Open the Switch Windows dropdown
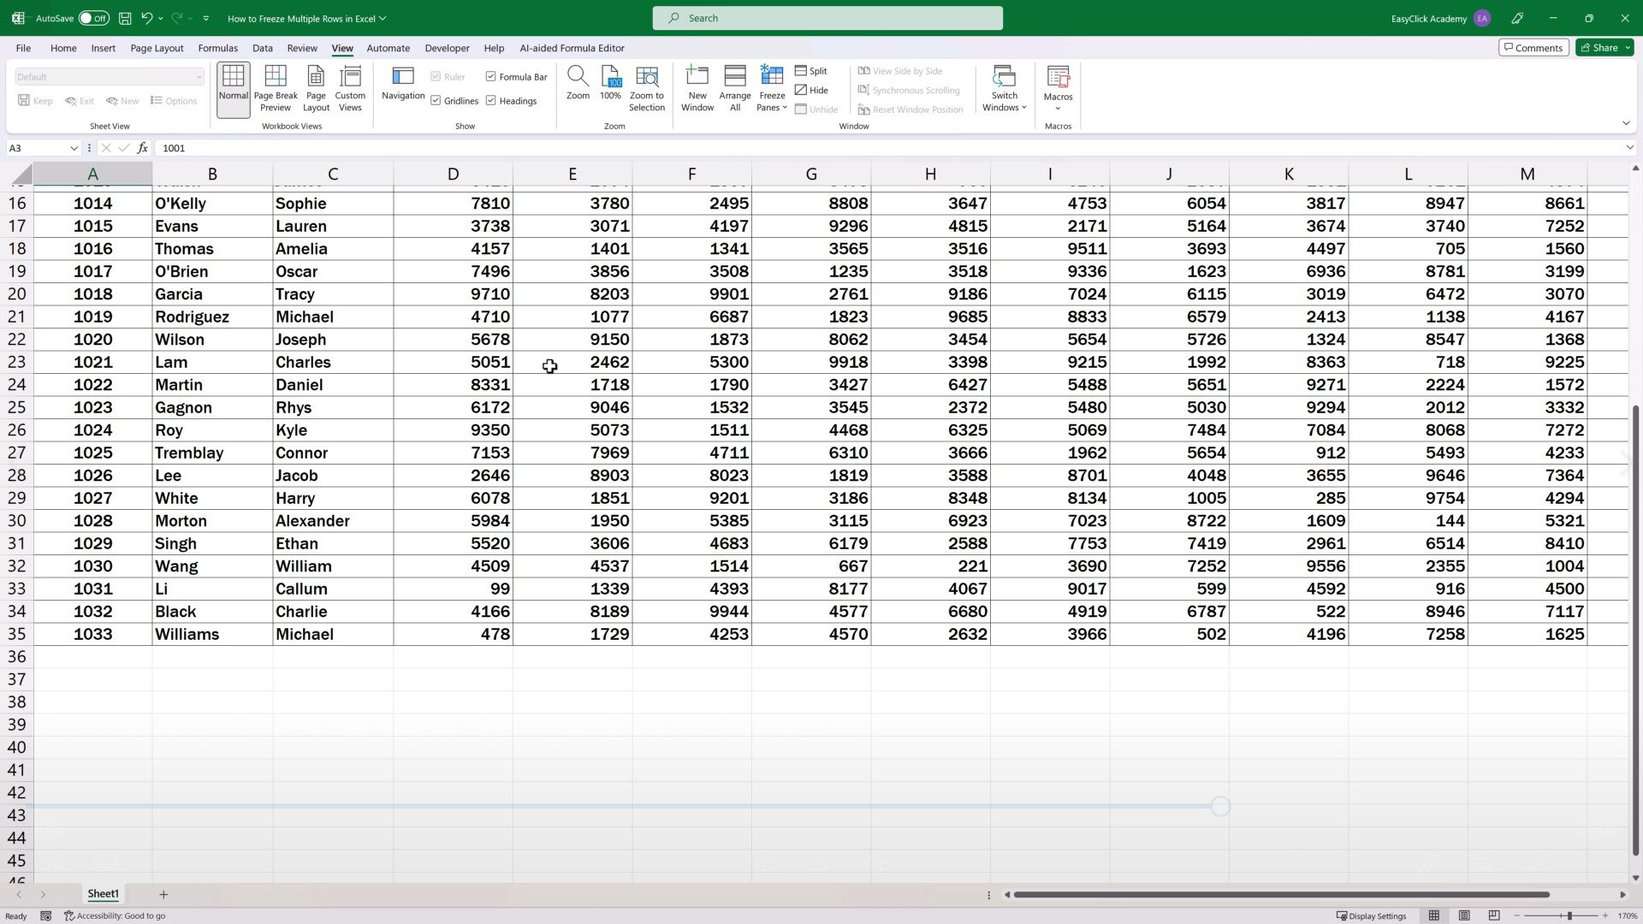 (1004, 89)
